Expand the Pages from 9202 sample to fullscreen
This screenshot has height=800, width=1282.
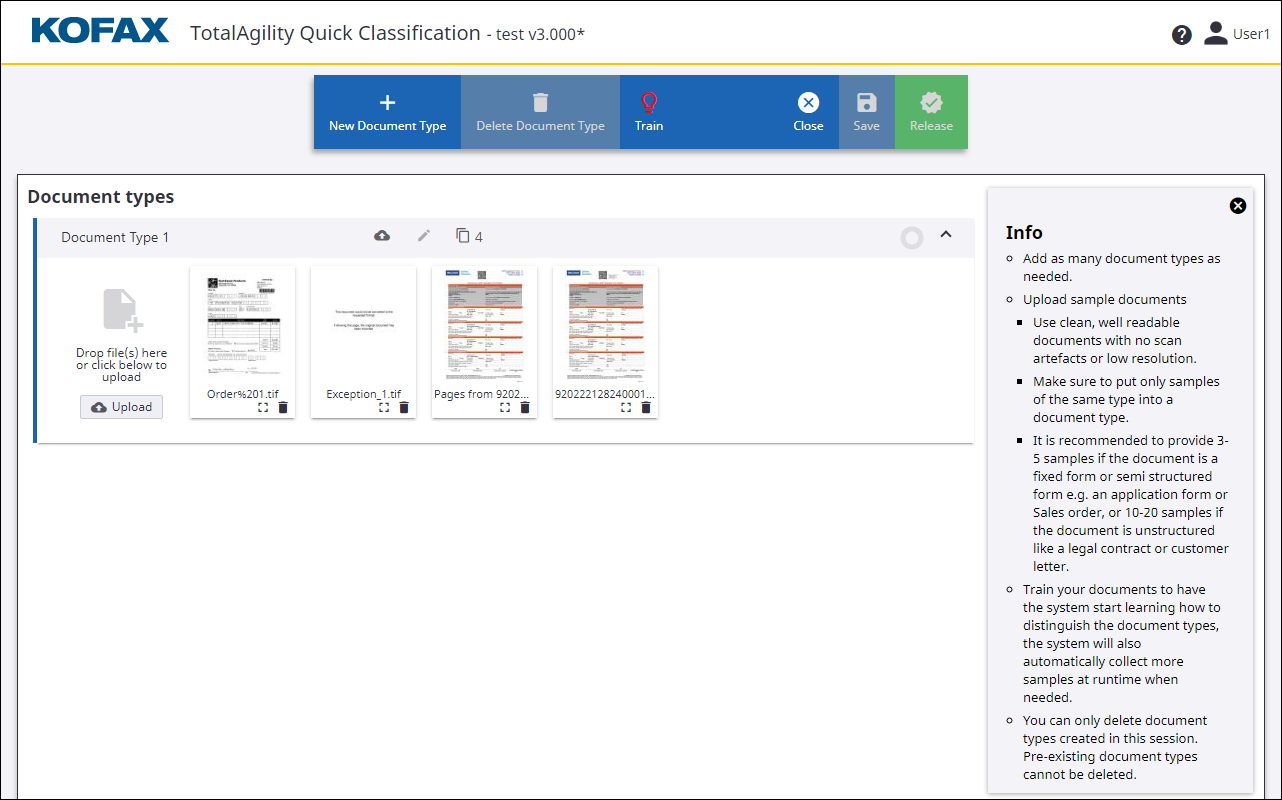tap(504, 407)
